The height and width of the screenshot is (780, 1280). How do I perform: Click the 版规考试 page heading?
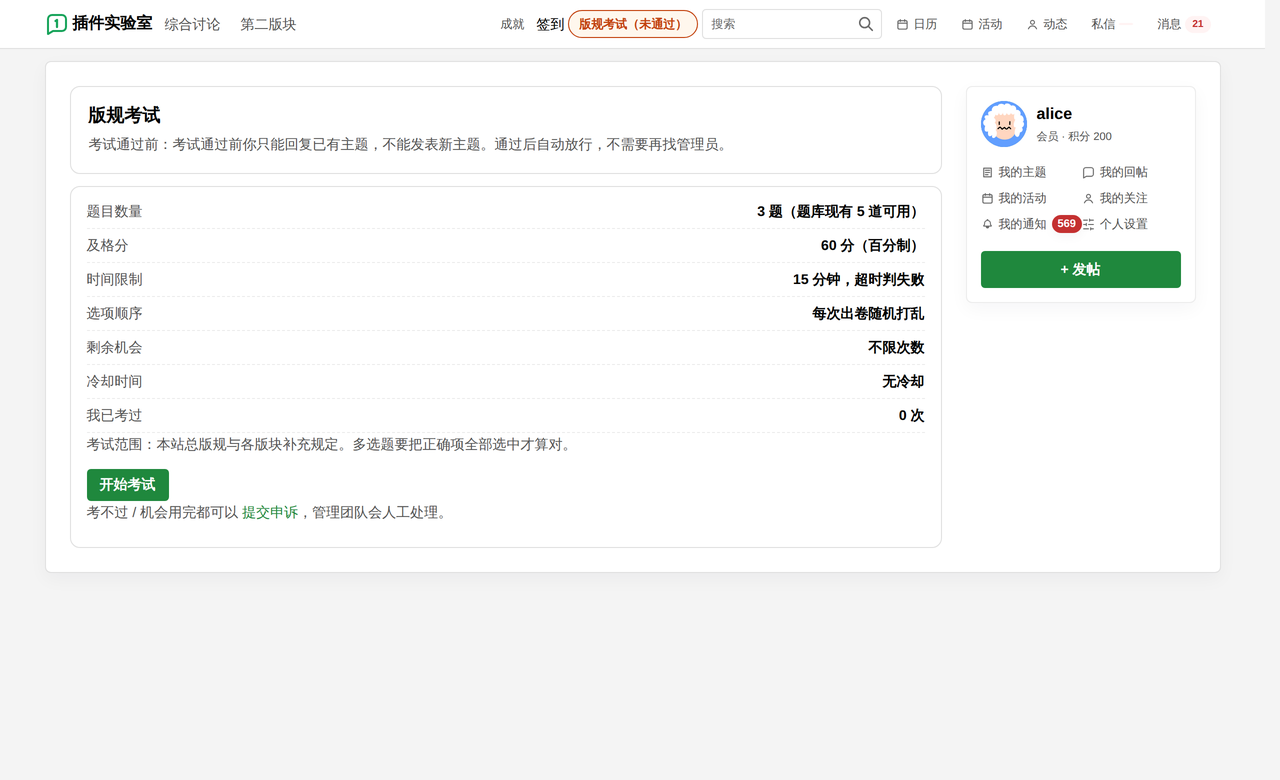[124, 115]
